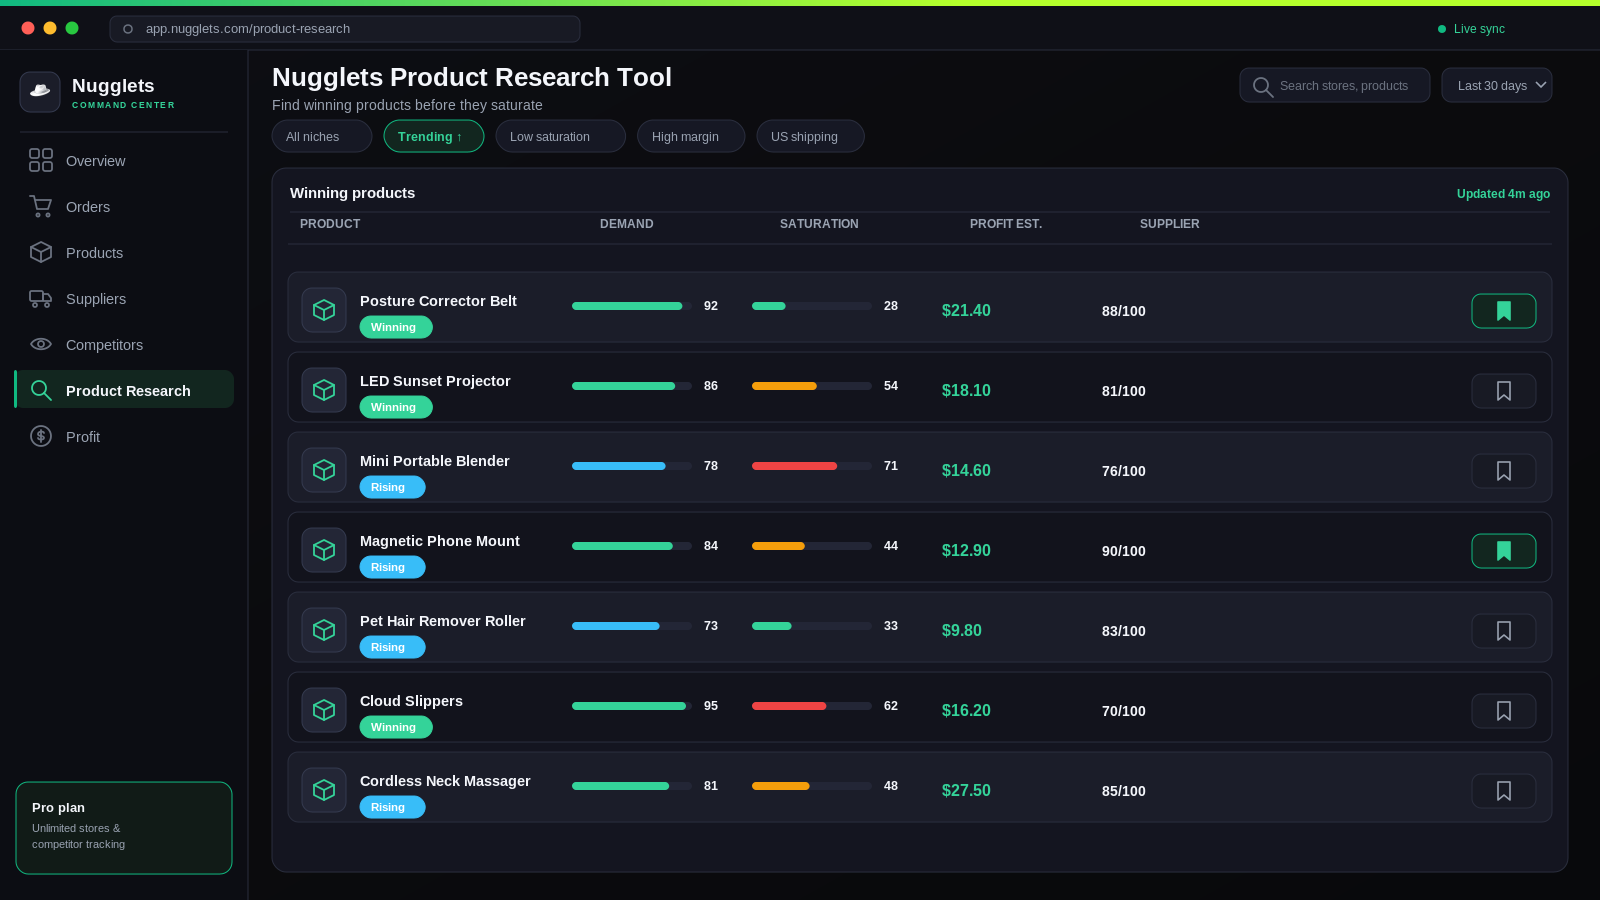Click the Overview grid icon
The height and width of the screenshot is (900, 1600).
(41, 160)
